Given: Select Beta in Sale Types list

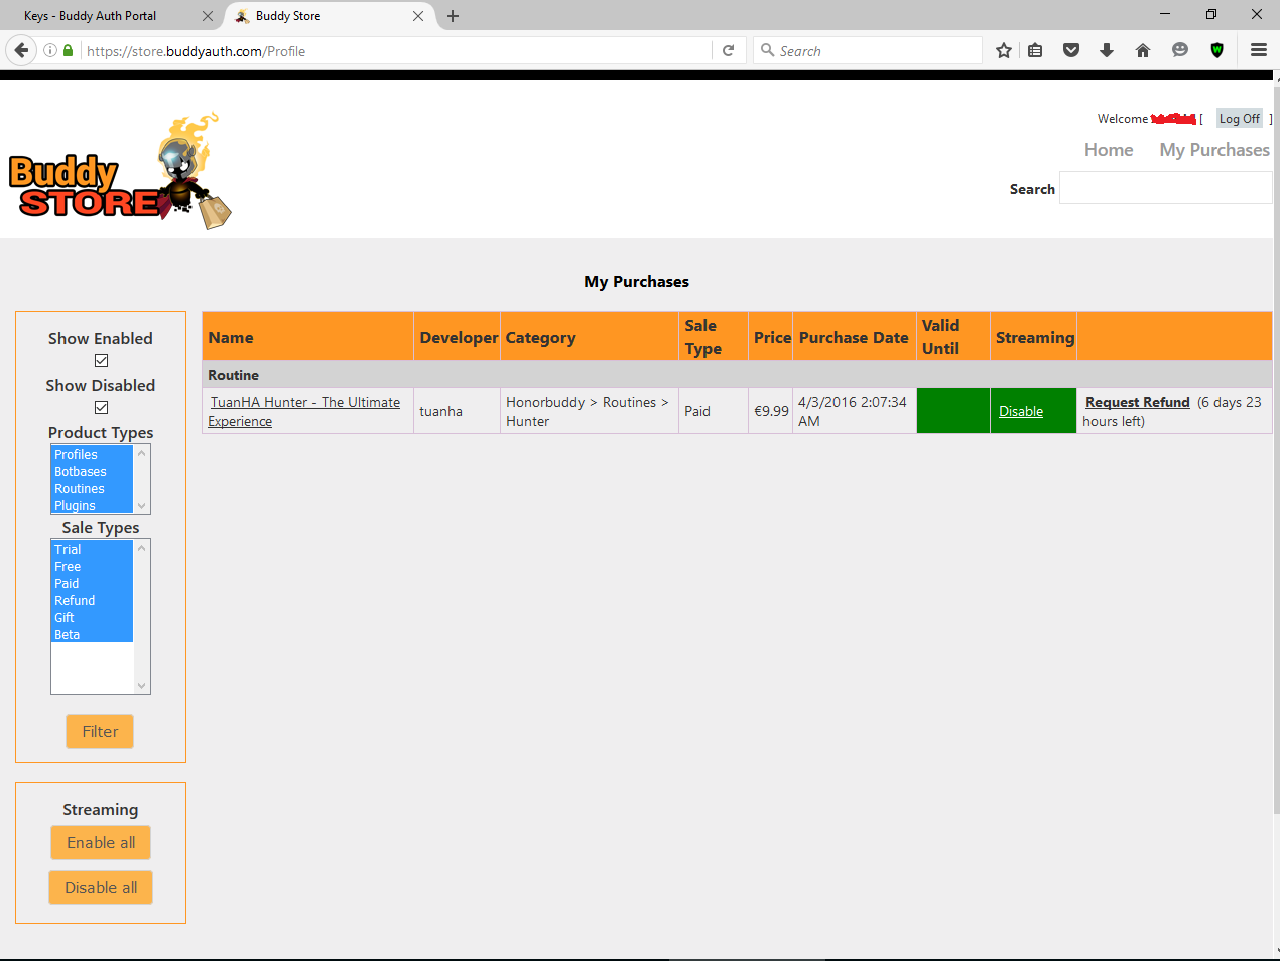Looking at the screenshot, I should click(x=92, y=635).
